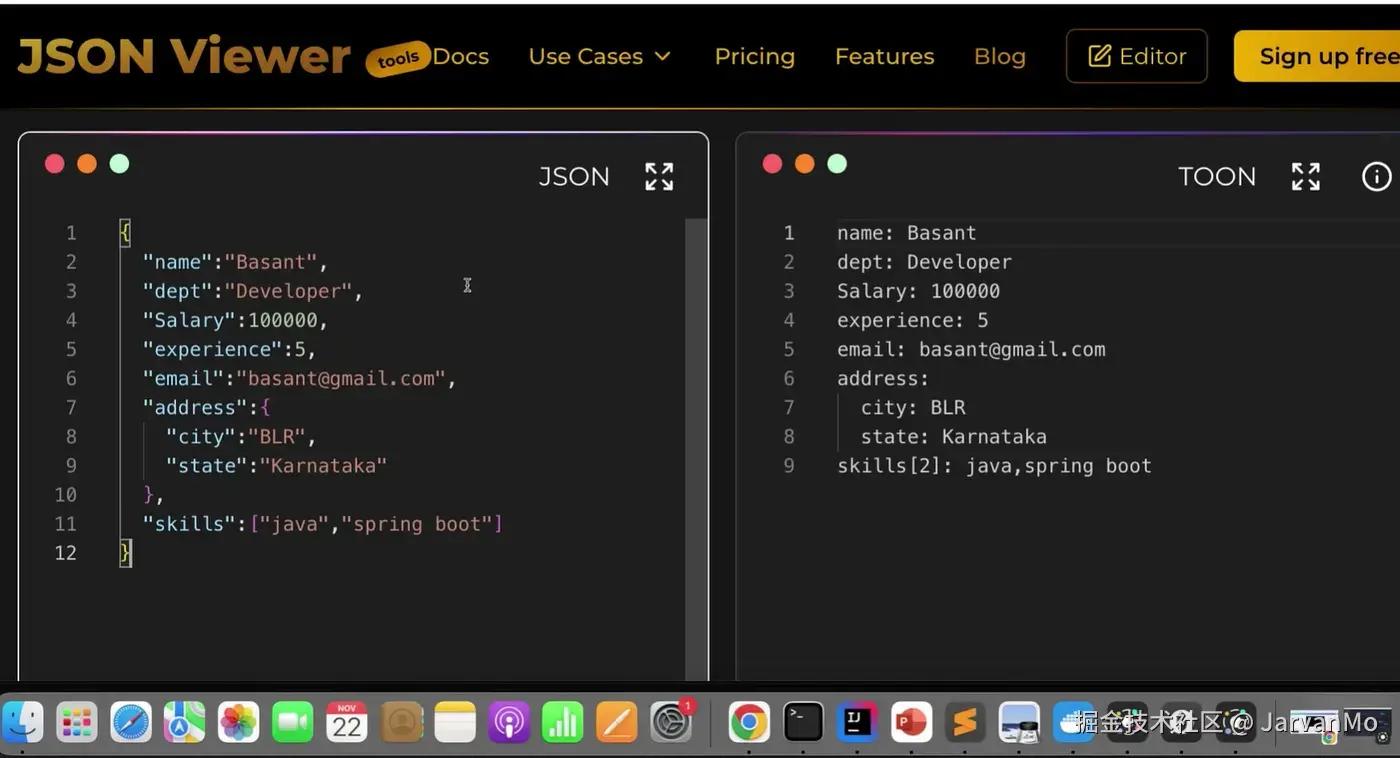Open the Docs page
The image size is (1400, 758).
461,56
